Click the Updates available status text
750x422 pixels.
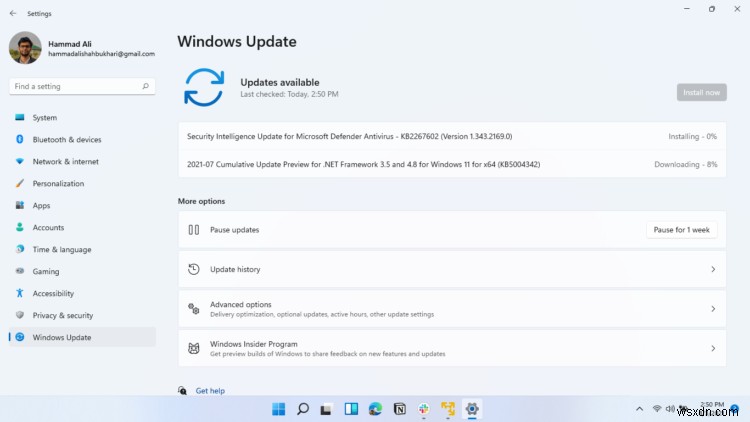coord(280,82)
